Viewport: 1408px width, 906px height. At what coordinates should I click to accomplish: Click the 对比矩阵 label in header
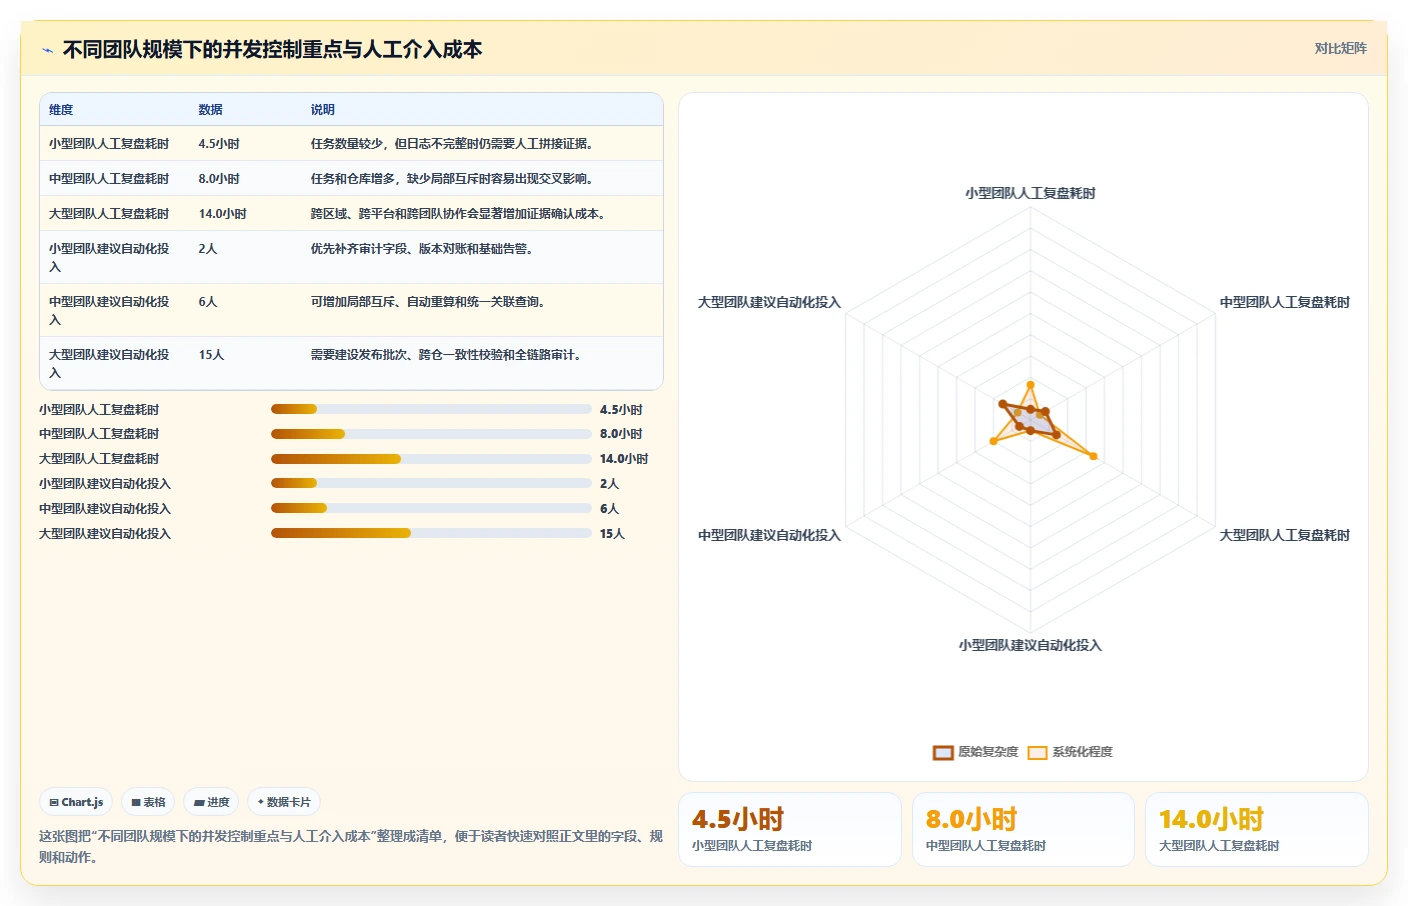[x=1340, y=48]
